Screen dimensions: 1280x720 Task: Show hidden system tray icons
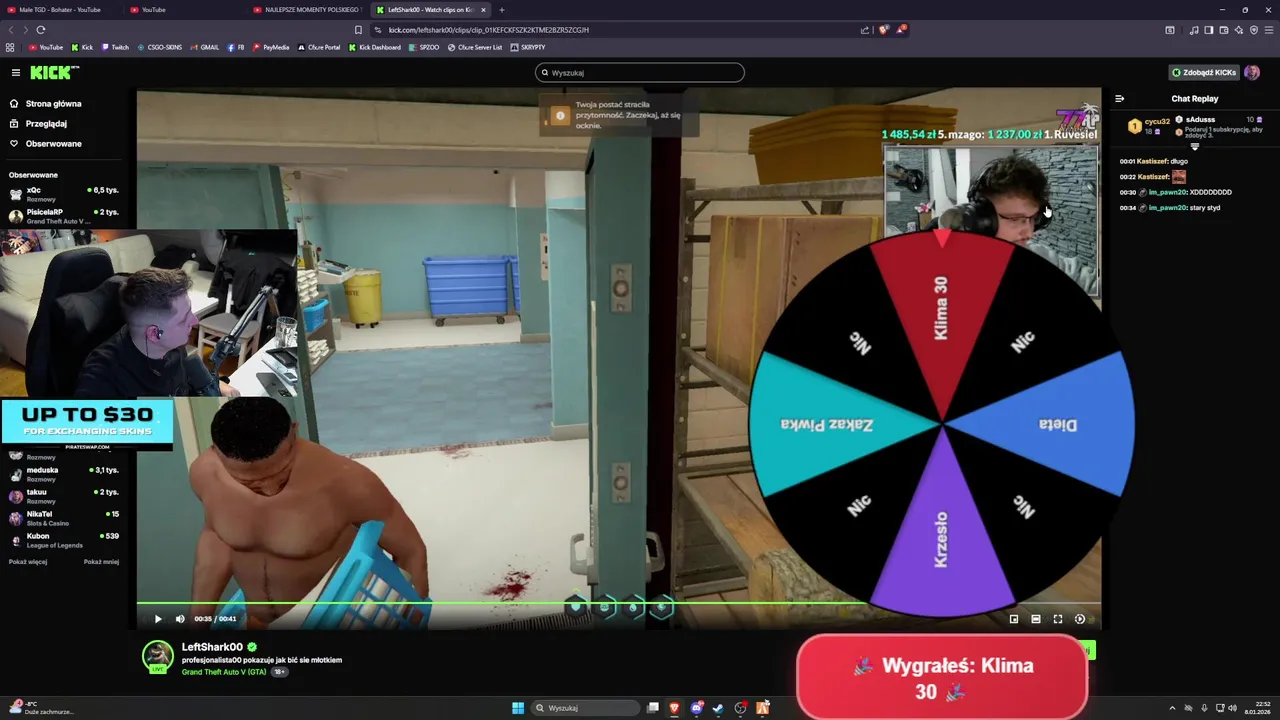1174,708
